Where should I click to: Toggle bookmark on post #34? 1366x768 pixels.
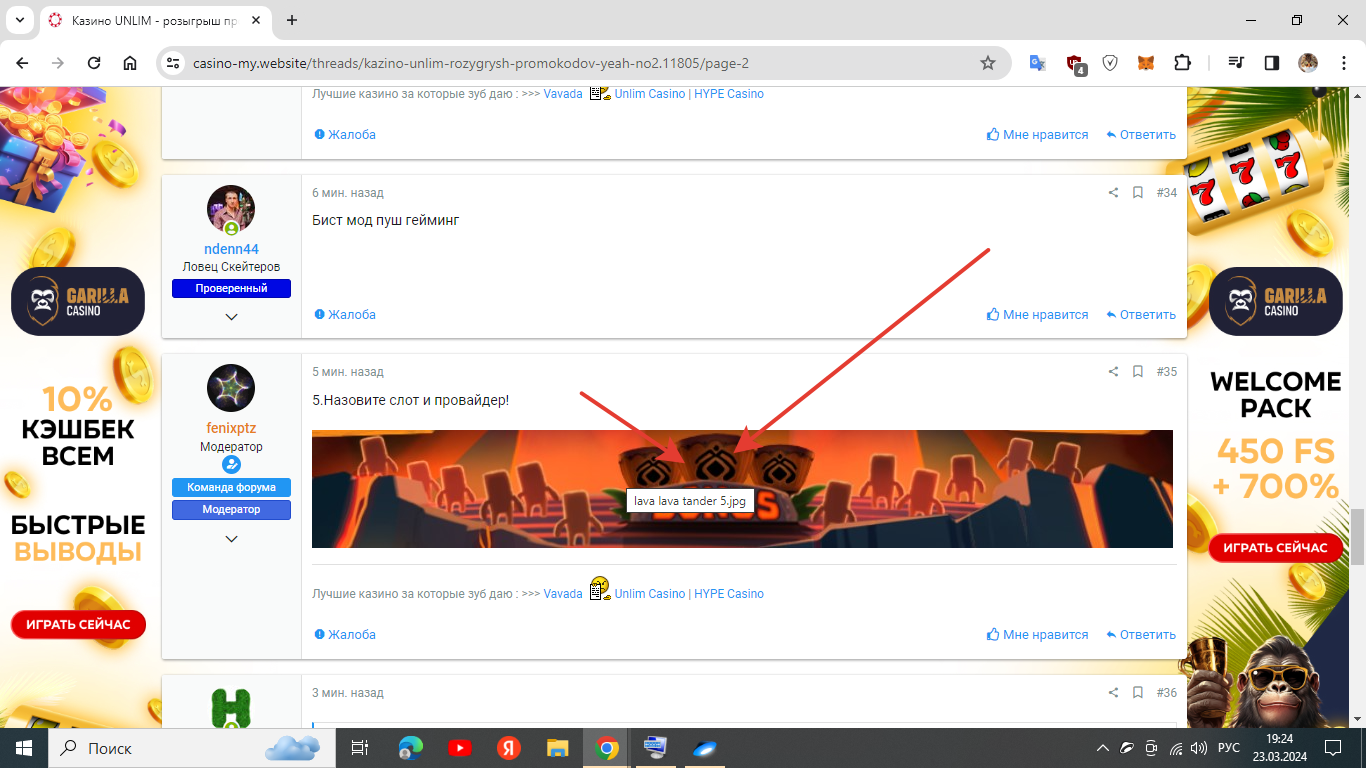pyautogui.click(x=1138, y=193)
